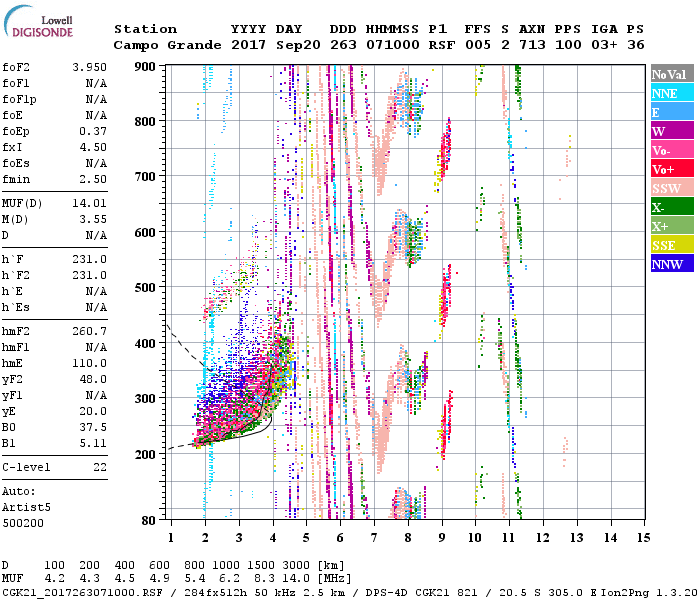Screen dimensions: 700x600
Task: Click the Lowell Digisonde logo
Action: click(38, 22)
